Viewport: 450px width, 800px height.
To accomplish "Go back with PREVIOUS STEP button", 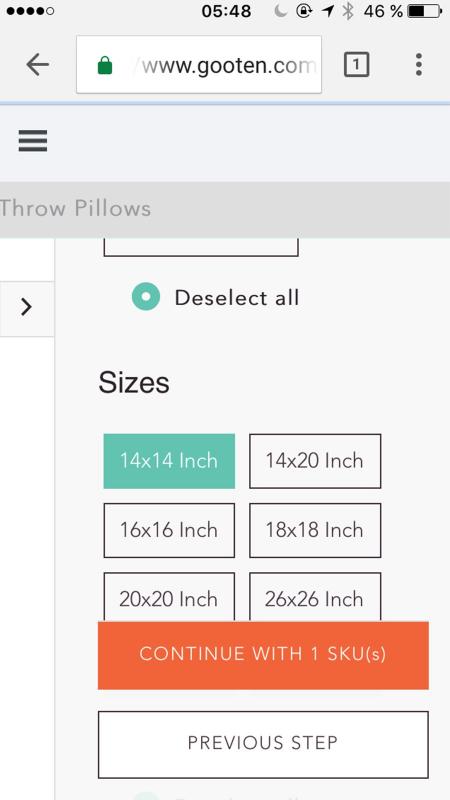I will (x=263, y=744).
